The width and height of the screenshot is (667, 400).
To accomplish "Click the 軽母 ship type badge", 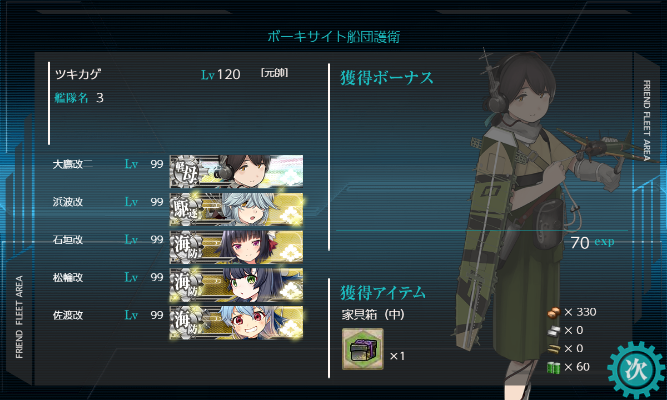I will [x=185, y=172].
